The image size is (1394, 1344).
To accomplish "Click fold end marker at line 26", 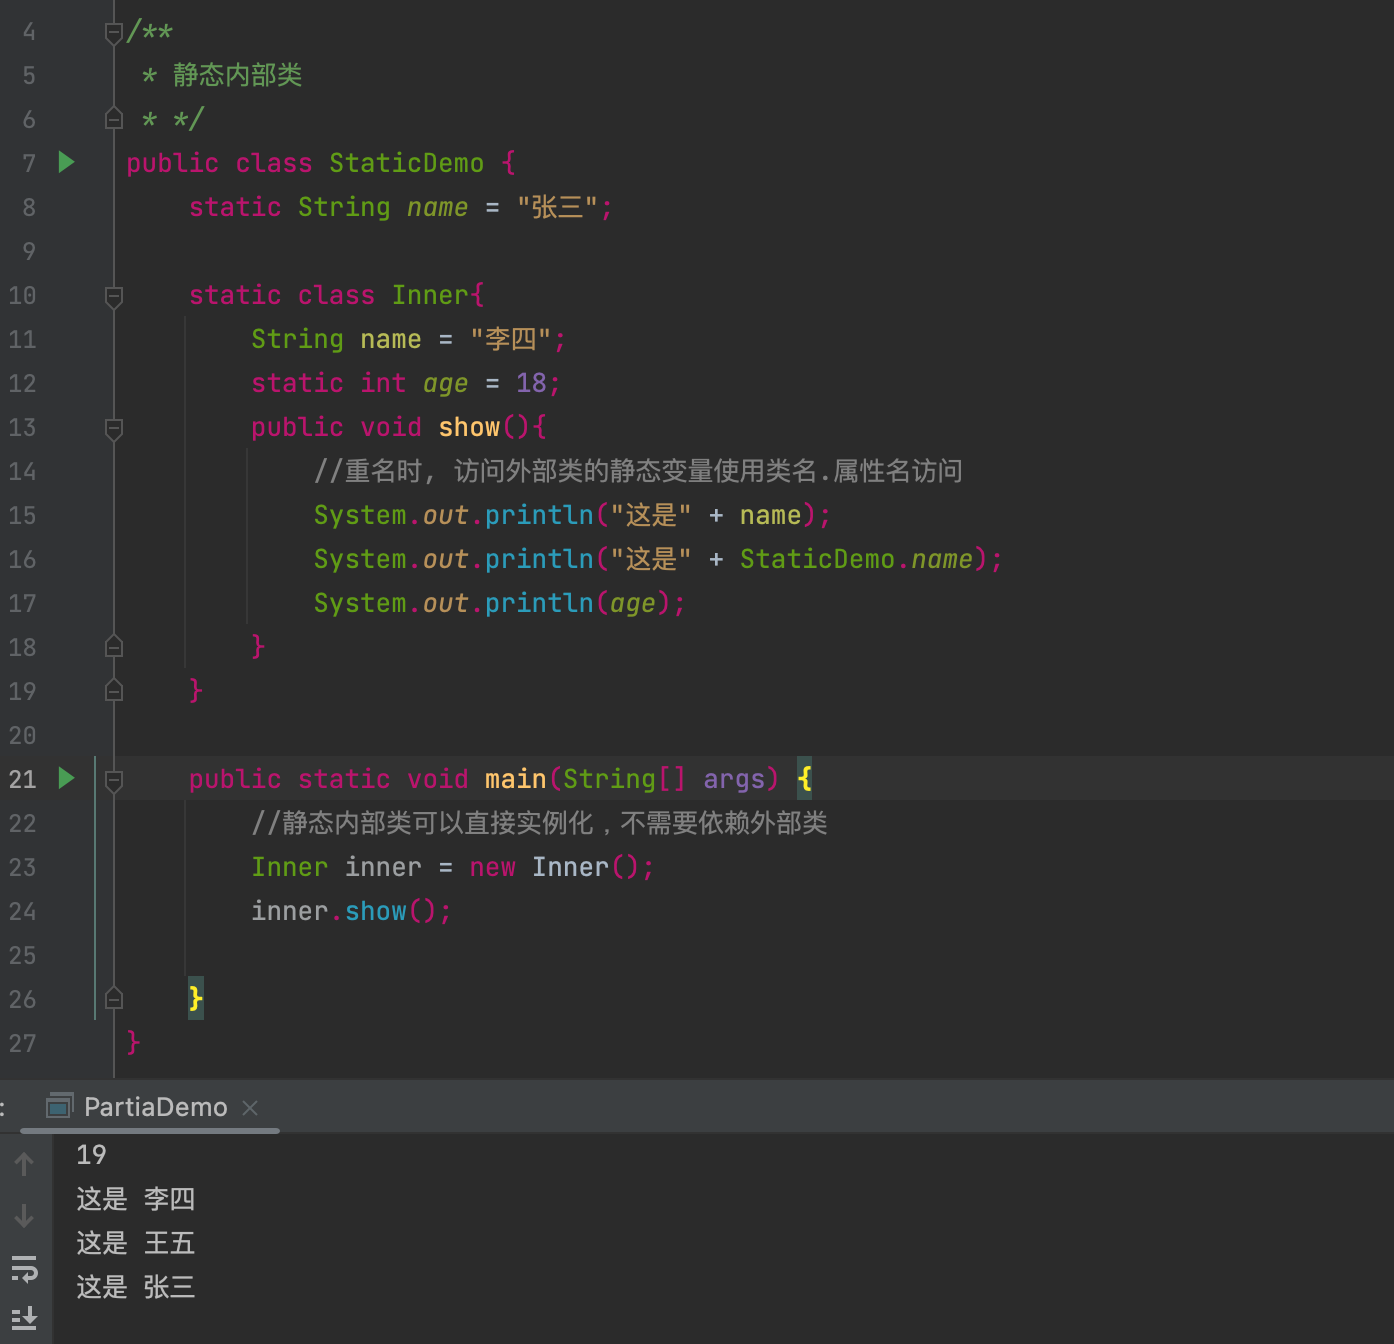I will pos(114,999).
